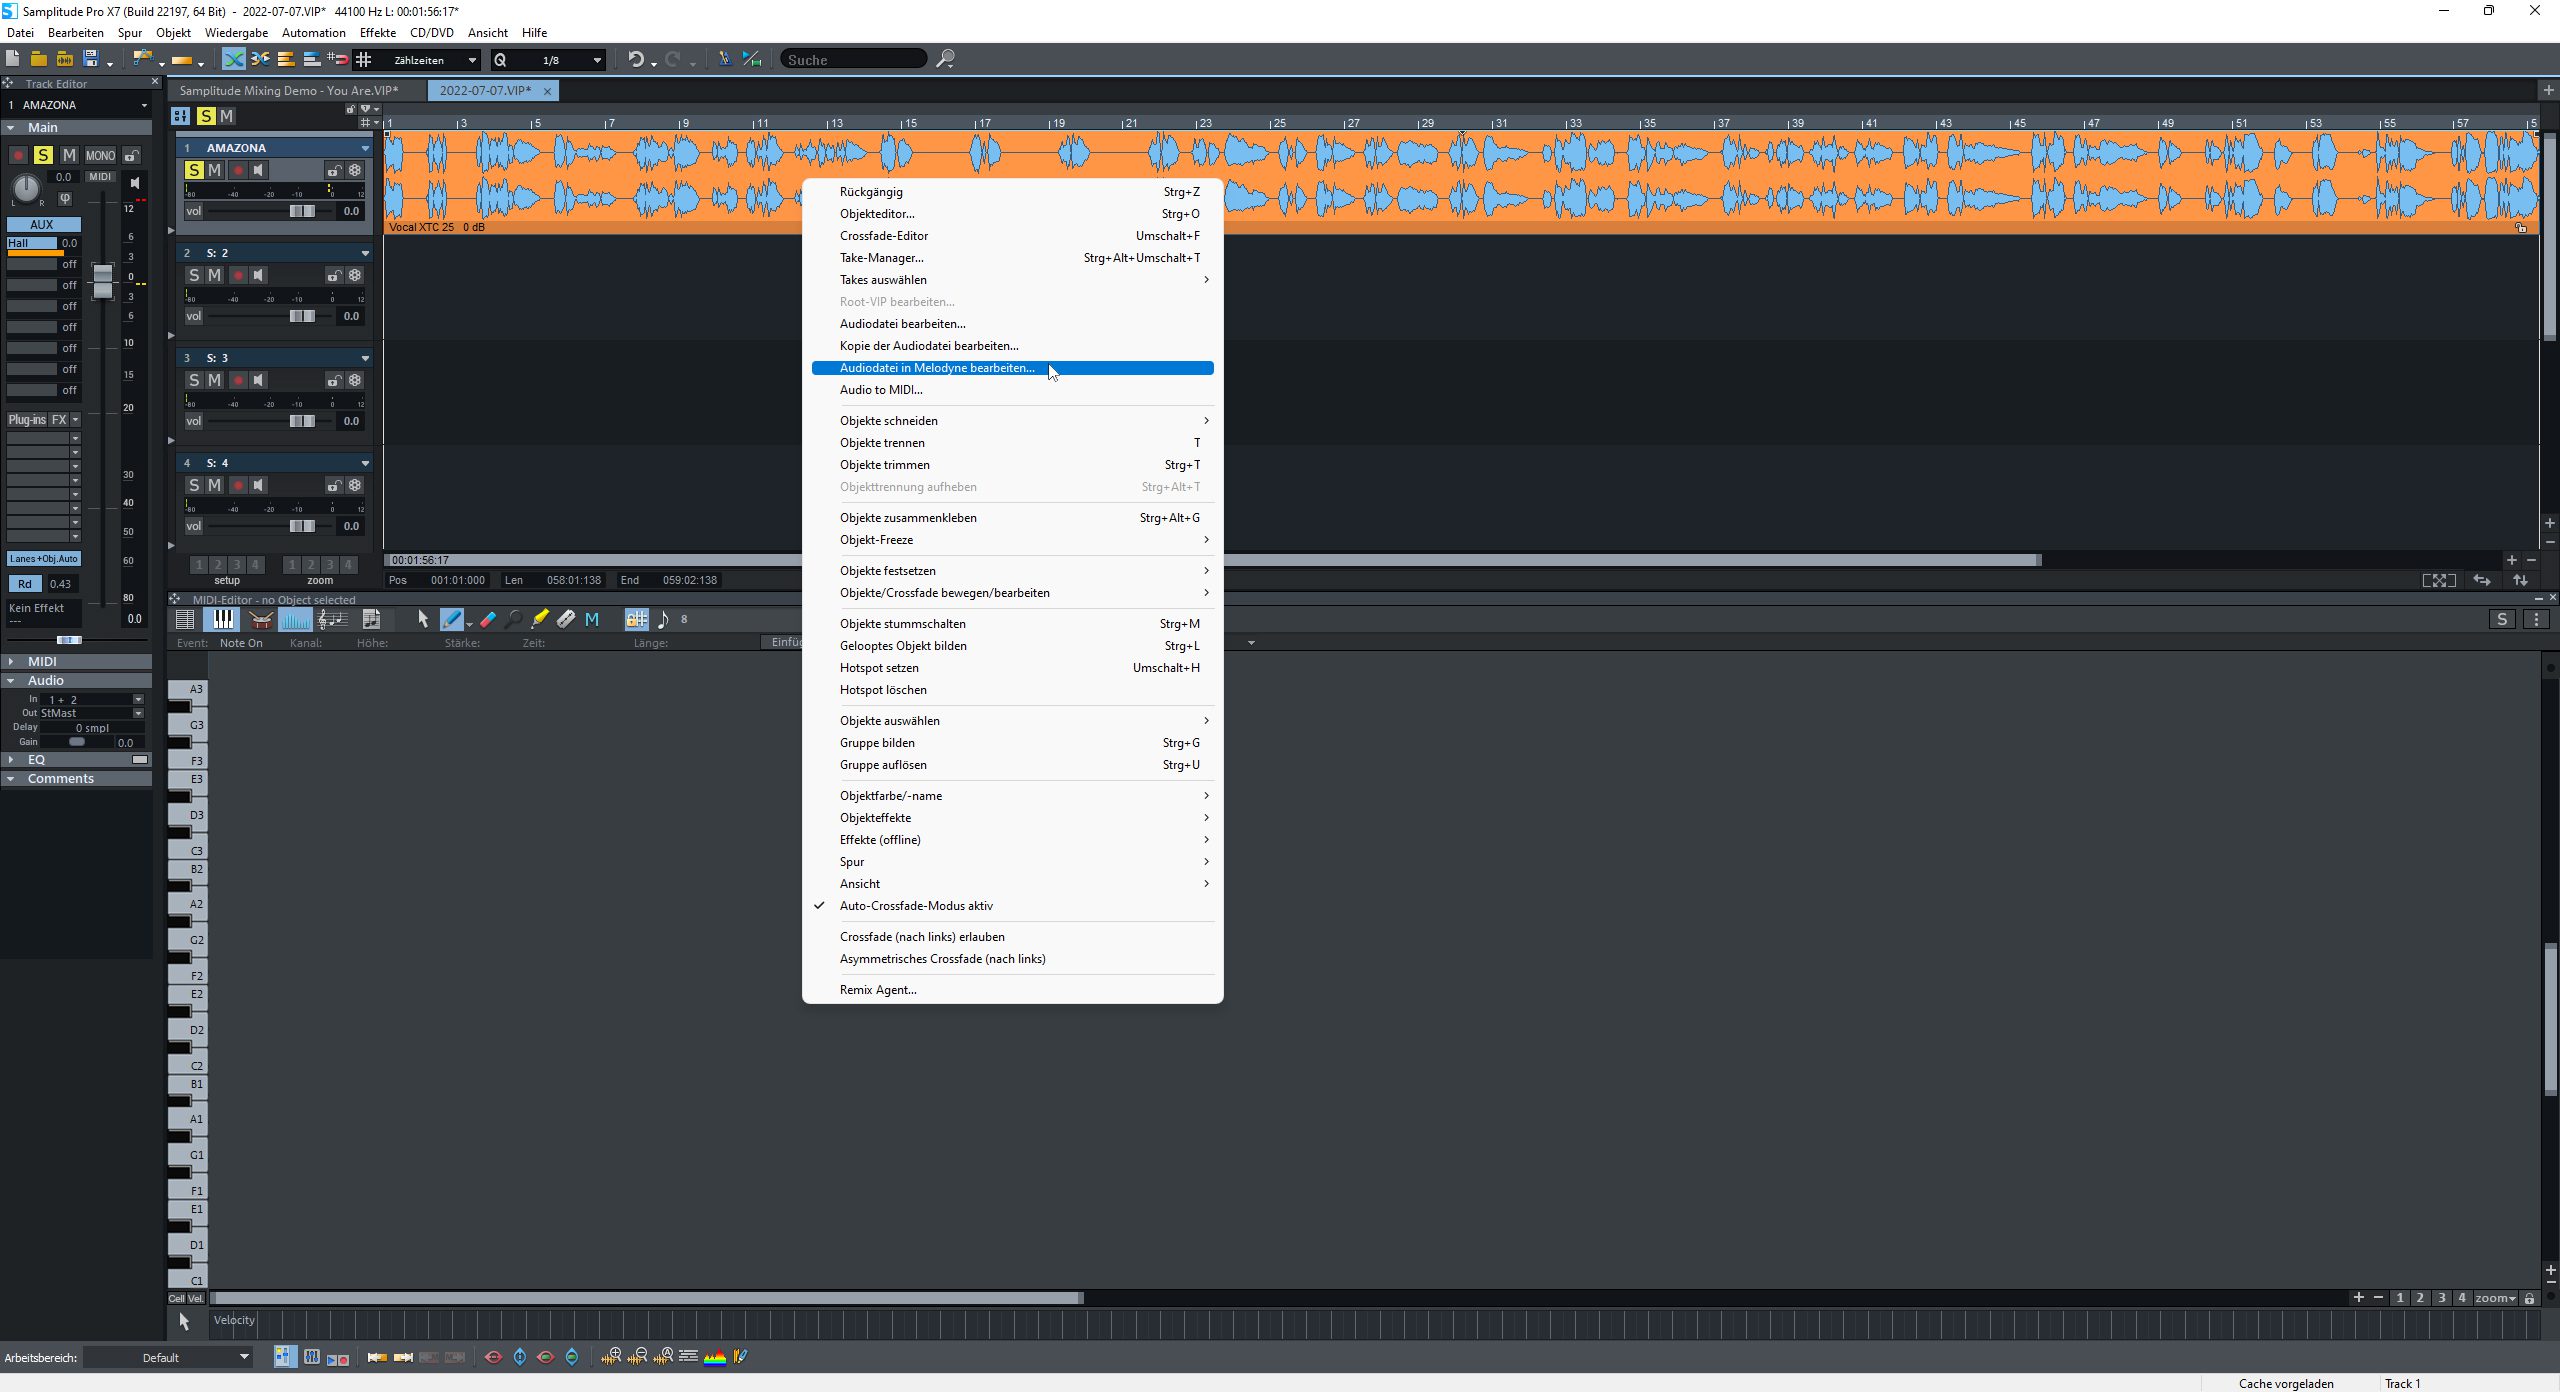Click the Undo arrow icon
This screenshot has height=1392, width=2560.
[636, 59]
